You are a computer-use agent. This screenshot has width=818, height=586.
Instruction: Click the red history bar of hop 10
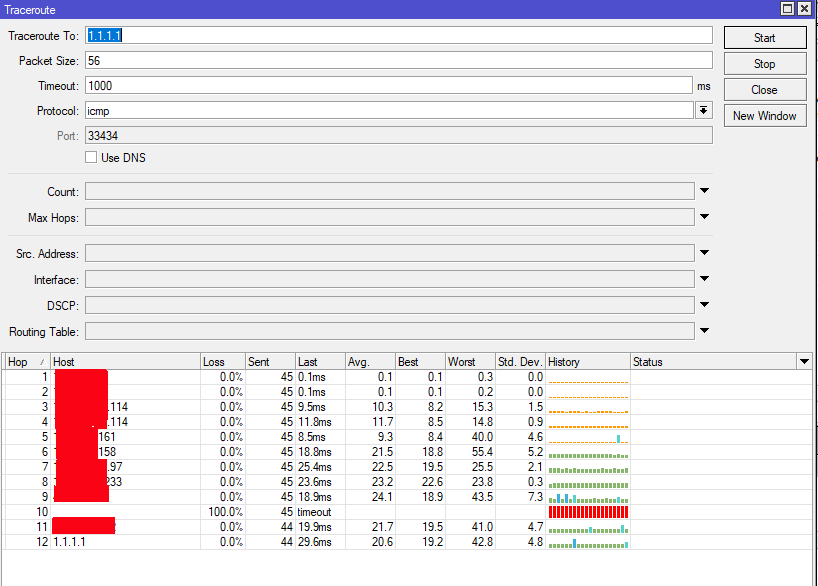(588, 512)
